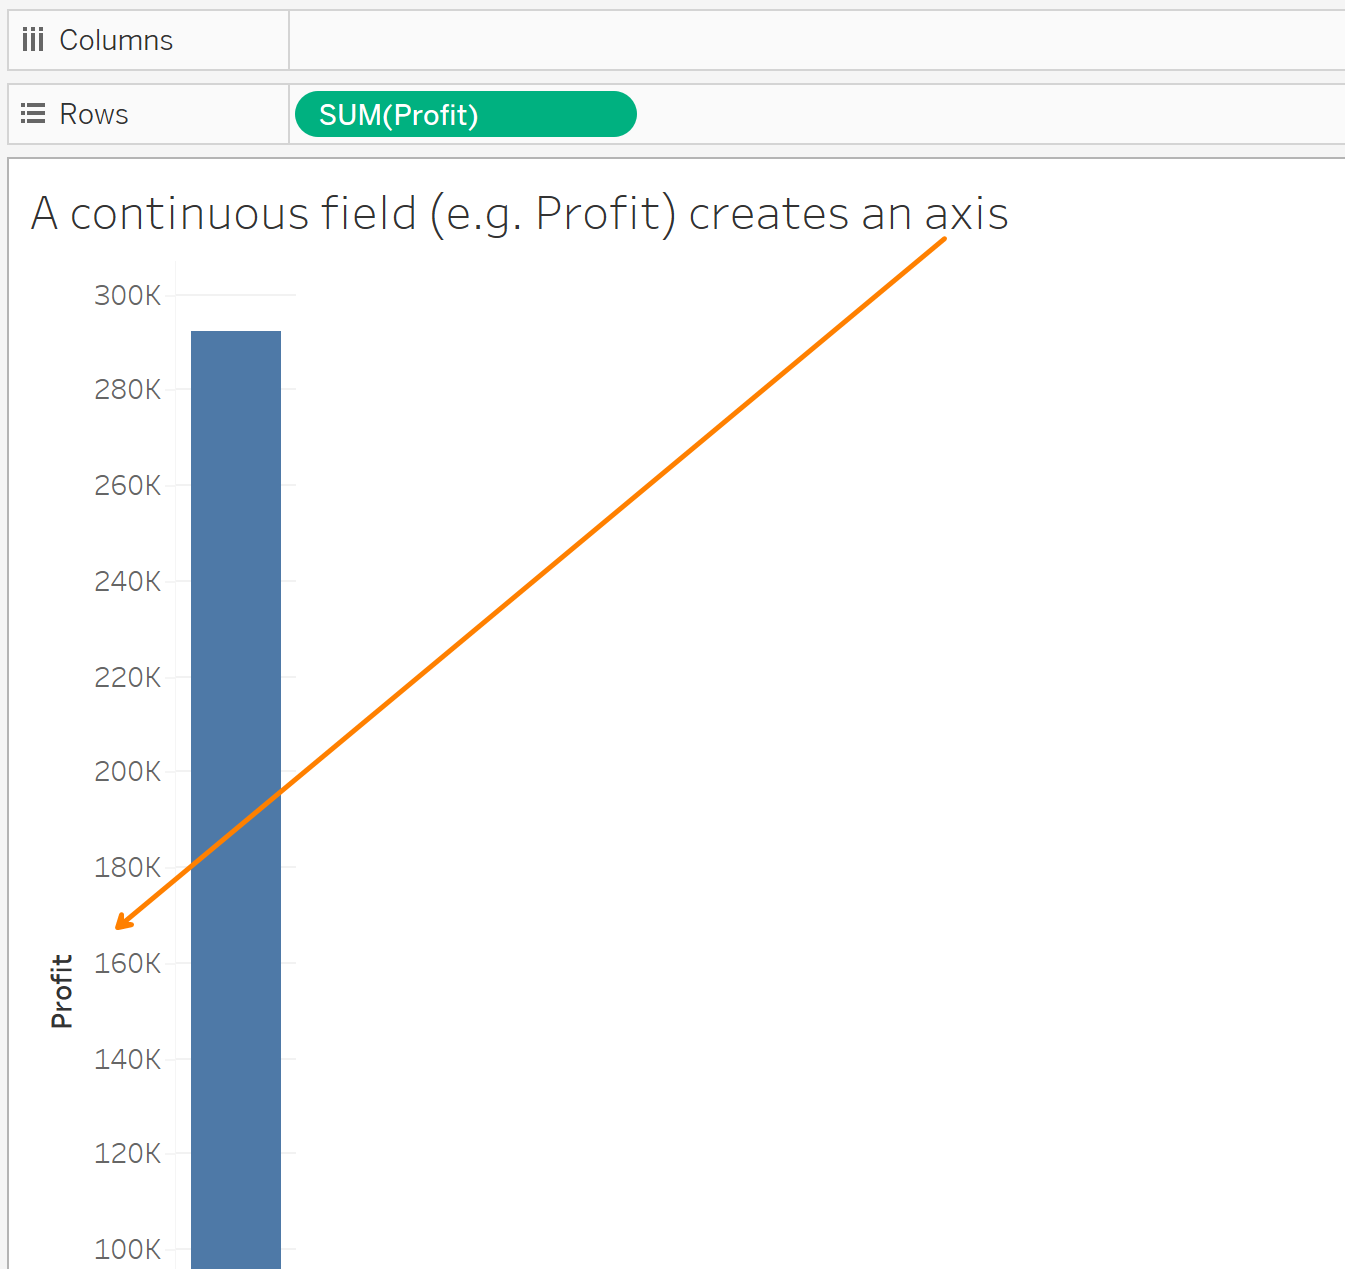The image size is (1345, 1269).
Task: Click the 140K axis tick label
Action: 127,1059
